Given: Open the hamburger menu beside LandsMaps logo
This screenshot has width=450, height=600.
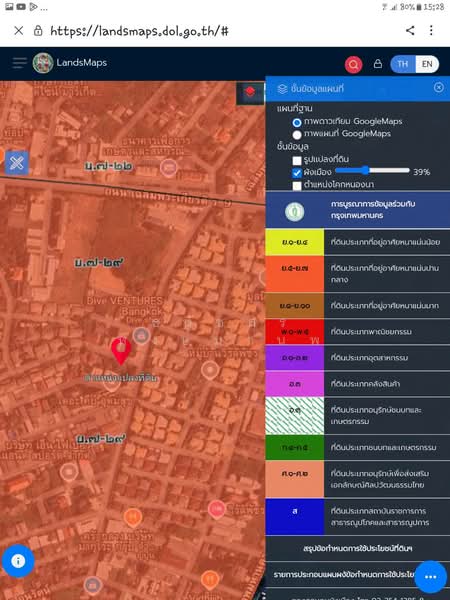Looking at the screenshot, I should point(19,63).
